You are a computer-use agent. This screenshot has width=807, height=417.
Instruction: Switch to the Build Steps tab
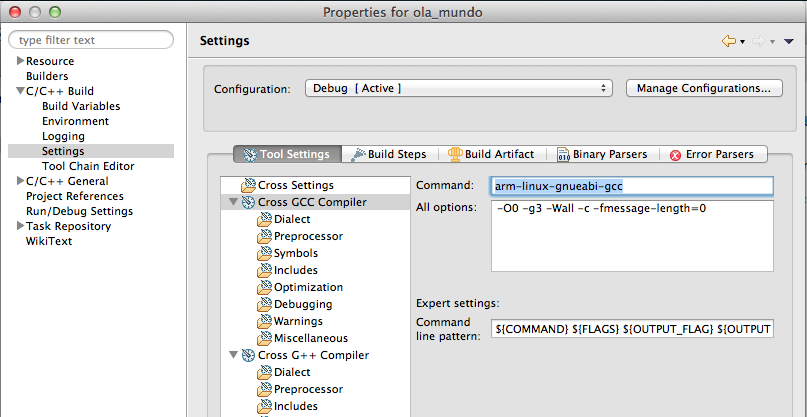(x=390, y=154)
